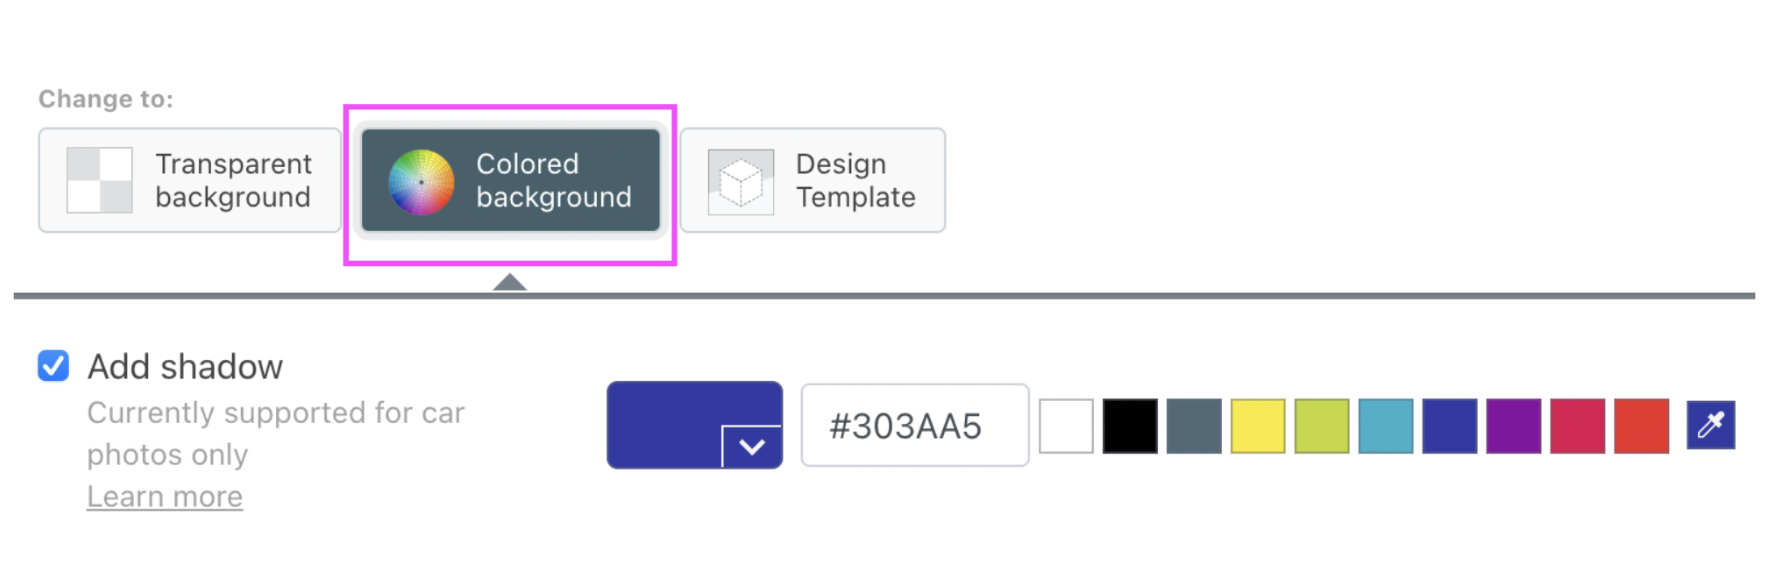This screenshot has width=1770, height=586.
Task: Pick the black color swatch
Action: (1130, 426)
